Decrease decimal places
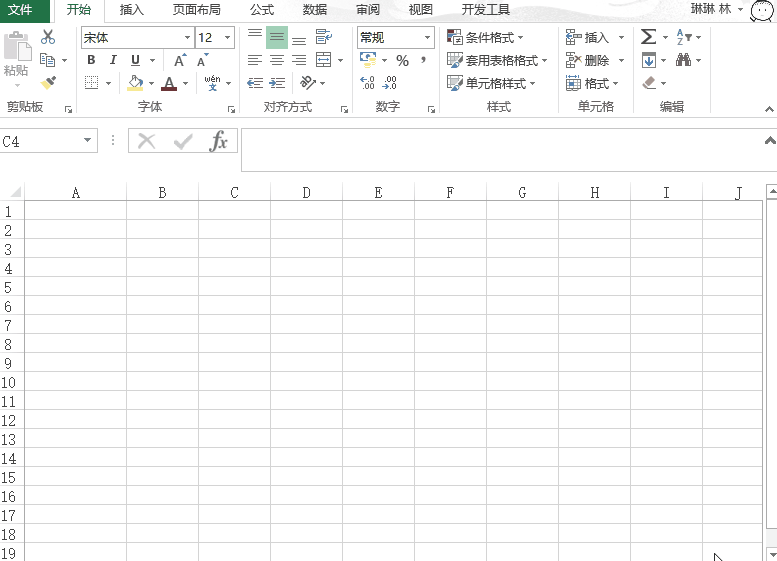777x561 pixels. point(389,83)
